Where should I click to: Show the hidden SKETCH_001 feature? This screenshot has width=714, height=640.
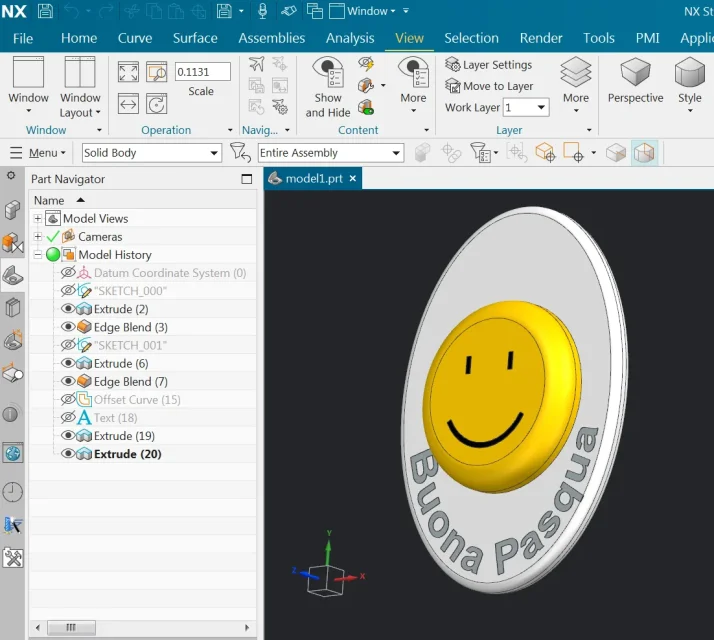tap(68, 345)
